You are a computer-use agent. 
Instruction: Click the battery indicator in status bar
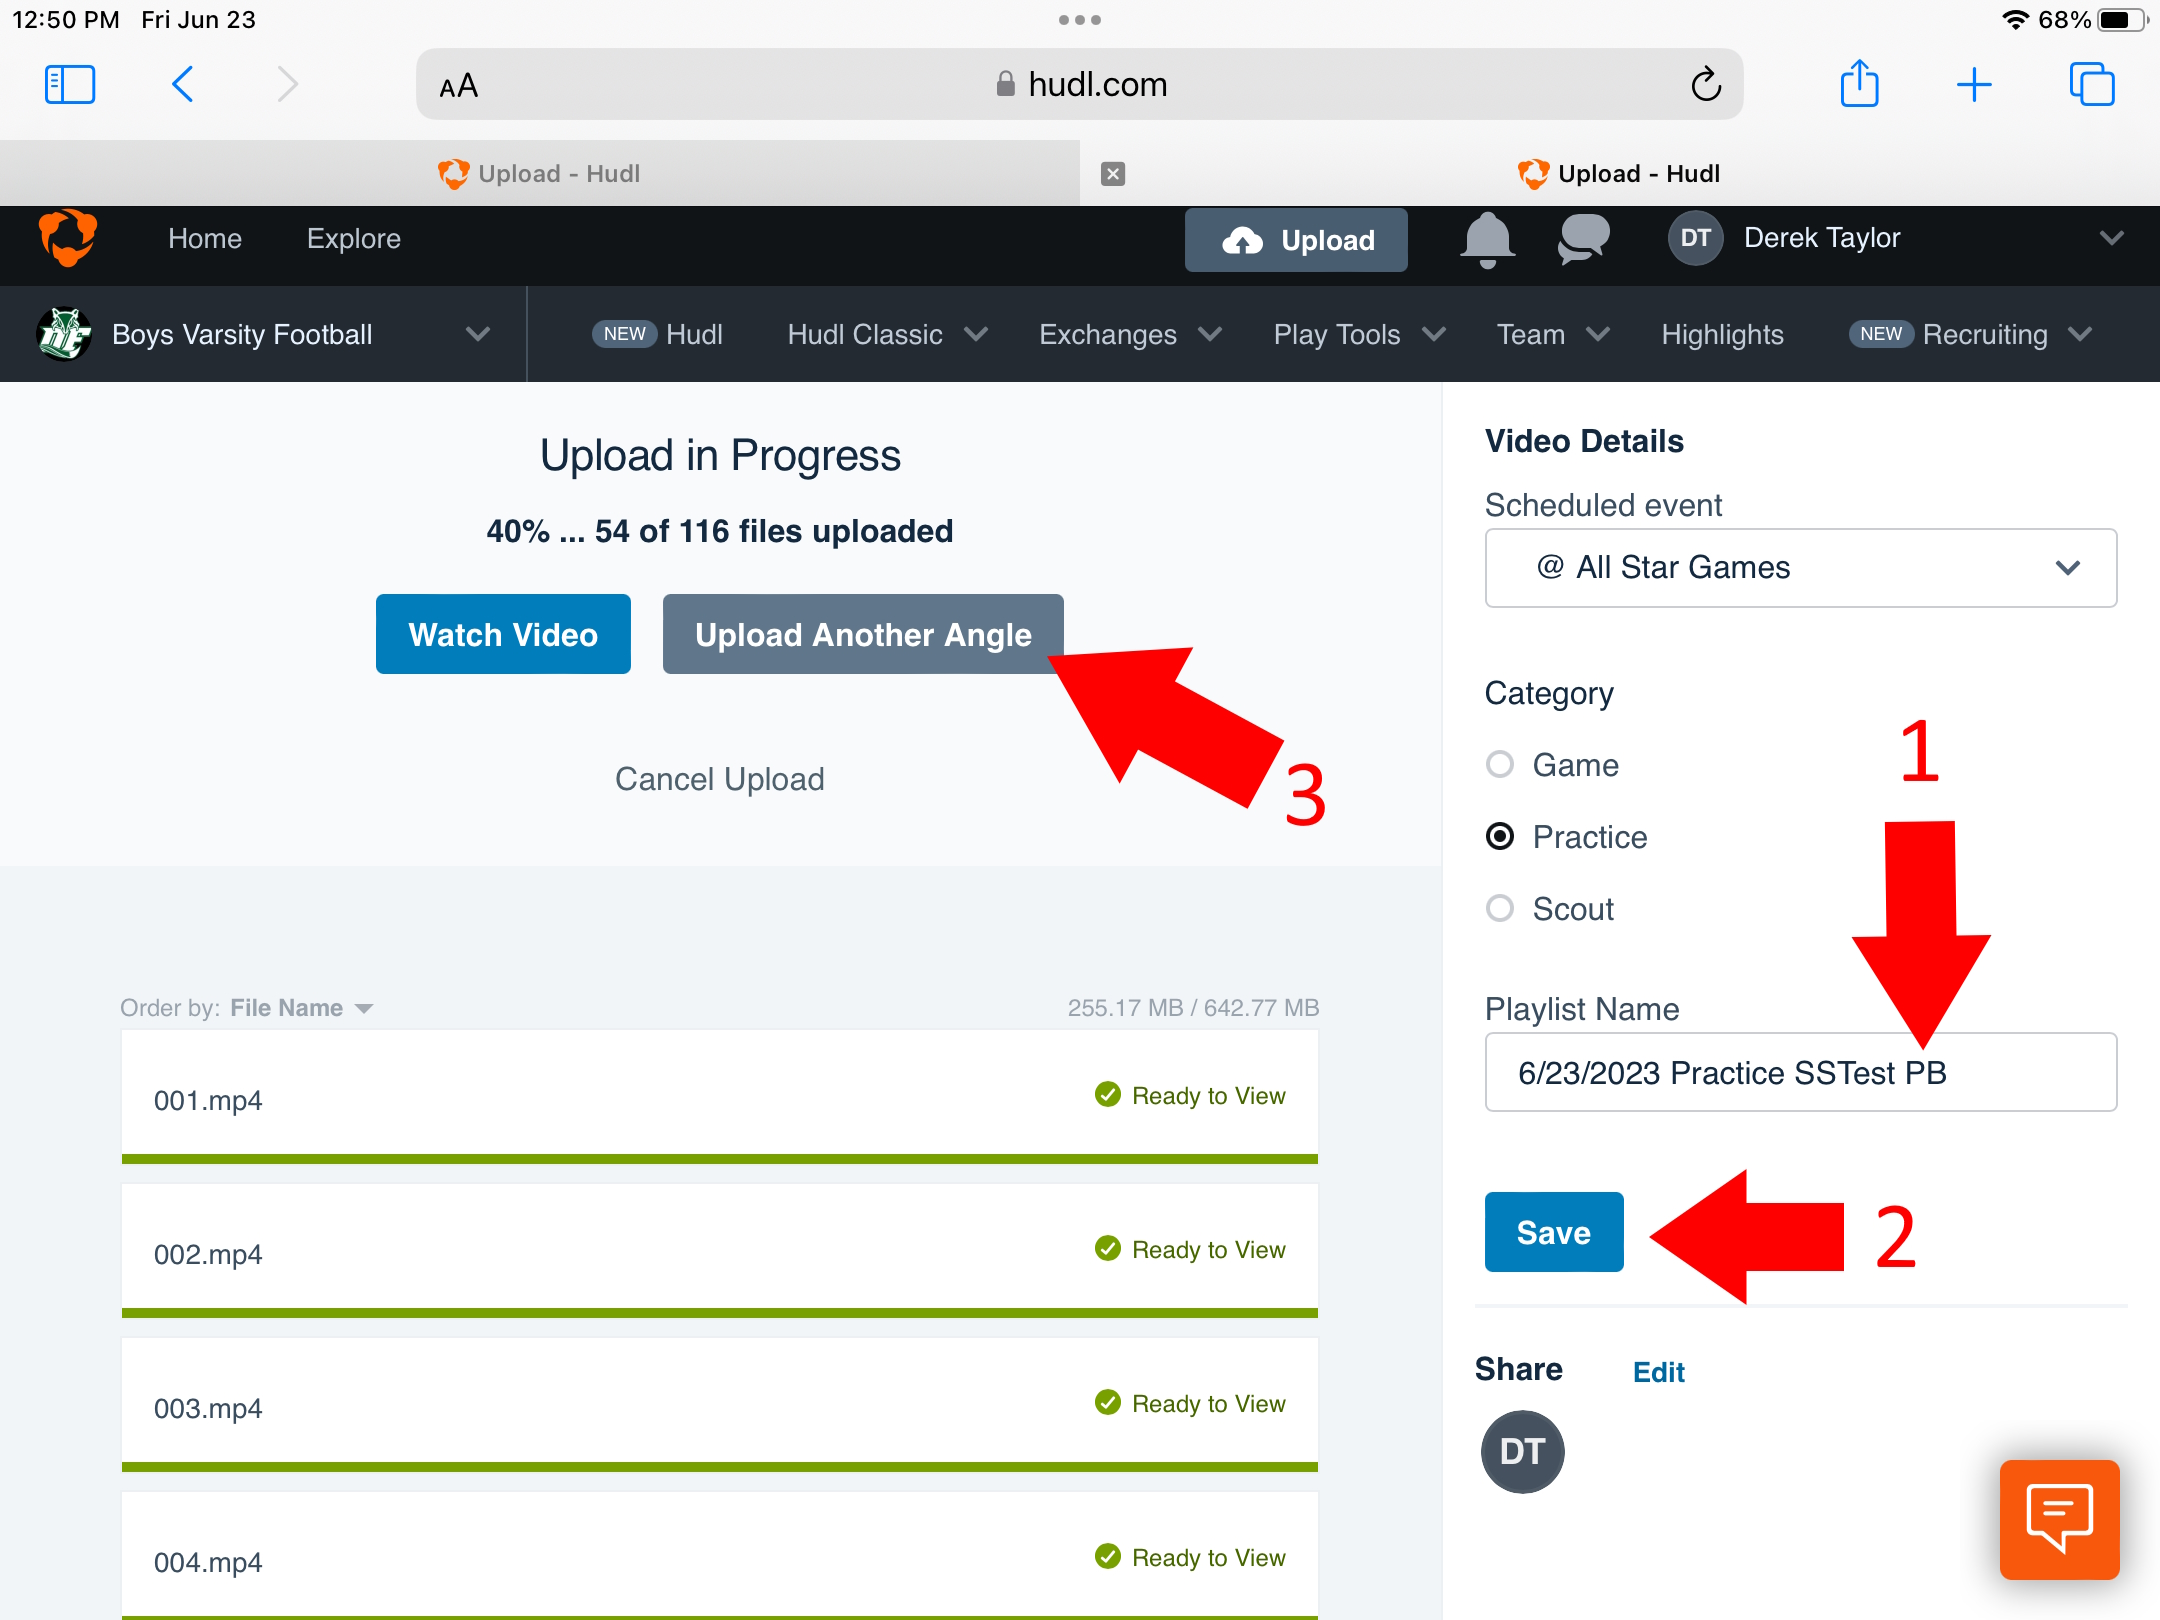[x=2122, y=20]
